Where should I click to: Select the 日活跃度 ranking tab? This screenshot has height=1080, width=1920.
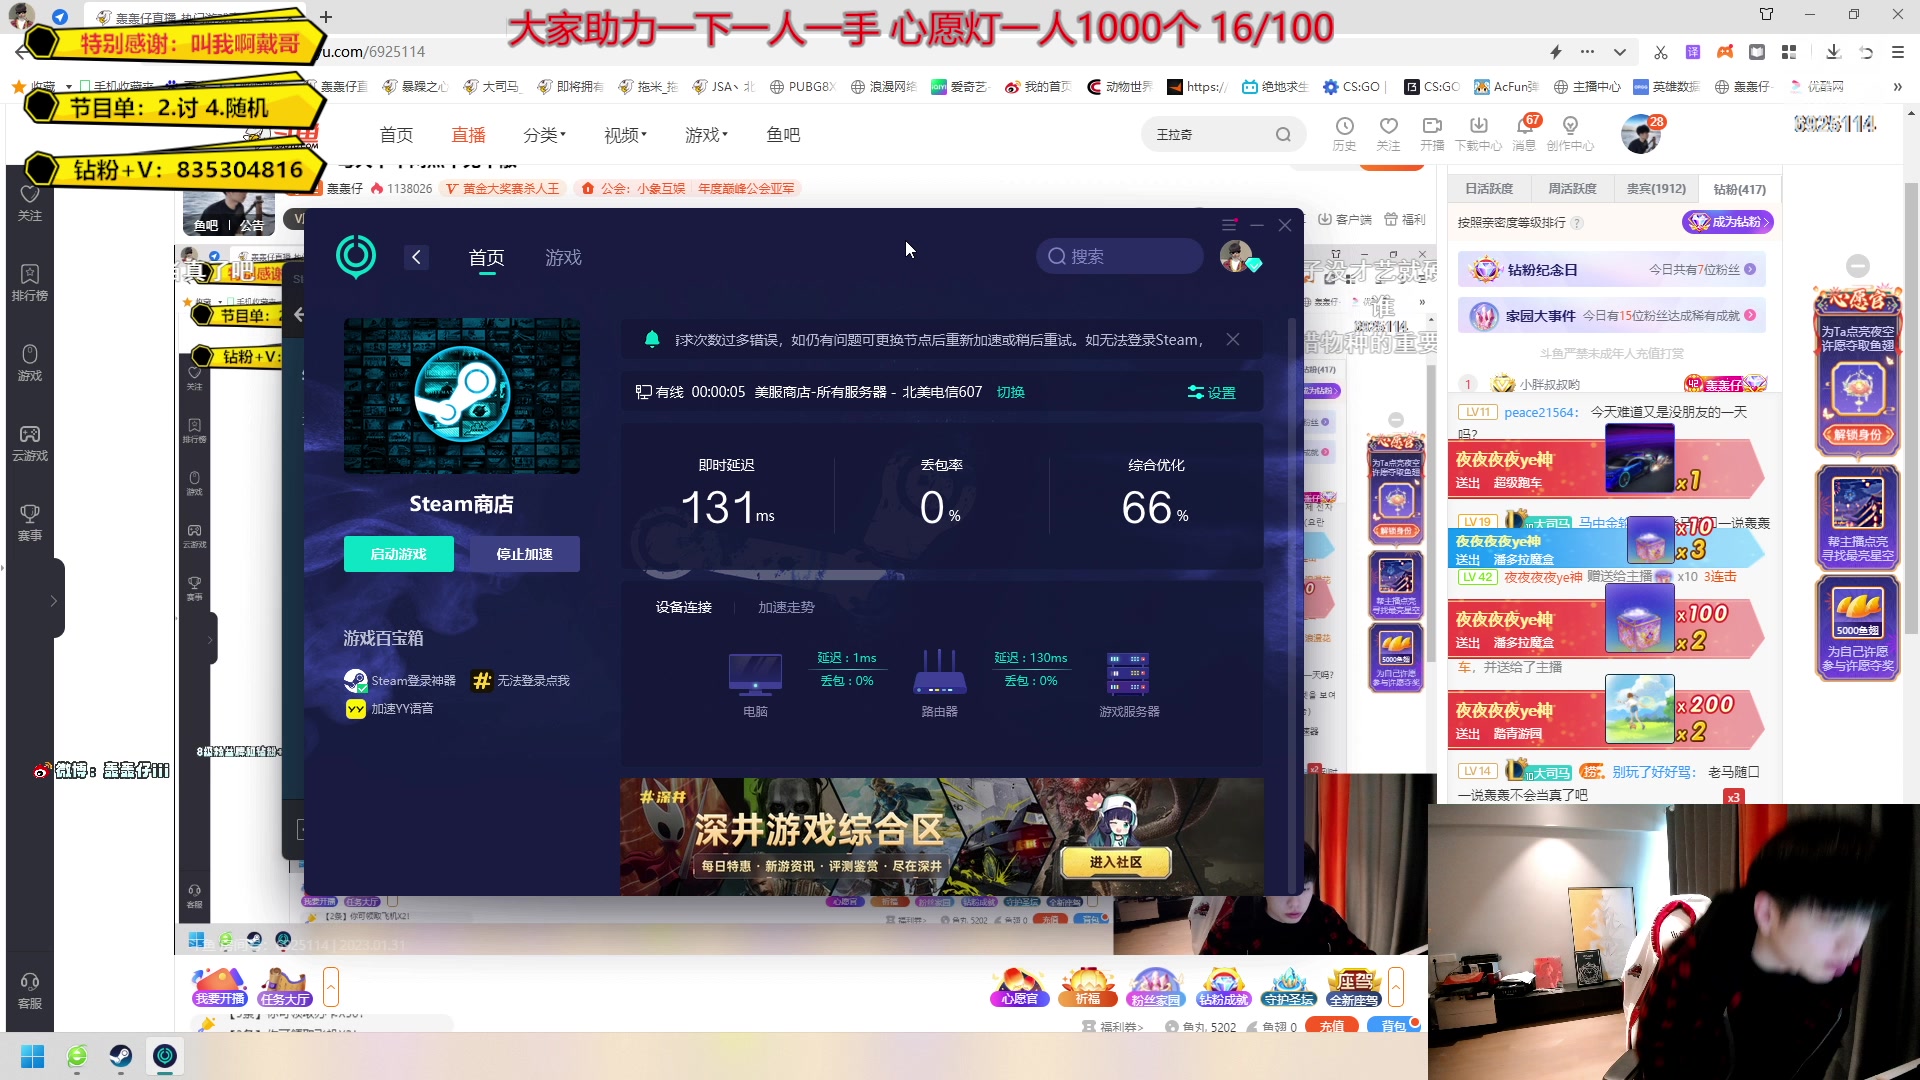coord(1489,188)
